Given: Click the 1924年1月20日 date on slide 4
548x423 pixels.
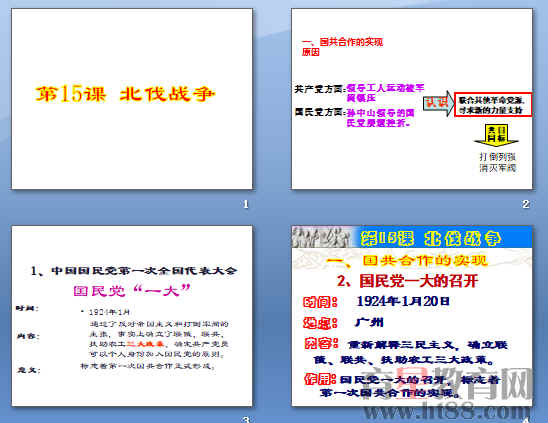Looking at the screenshot, I should click(x=403, y=301).
